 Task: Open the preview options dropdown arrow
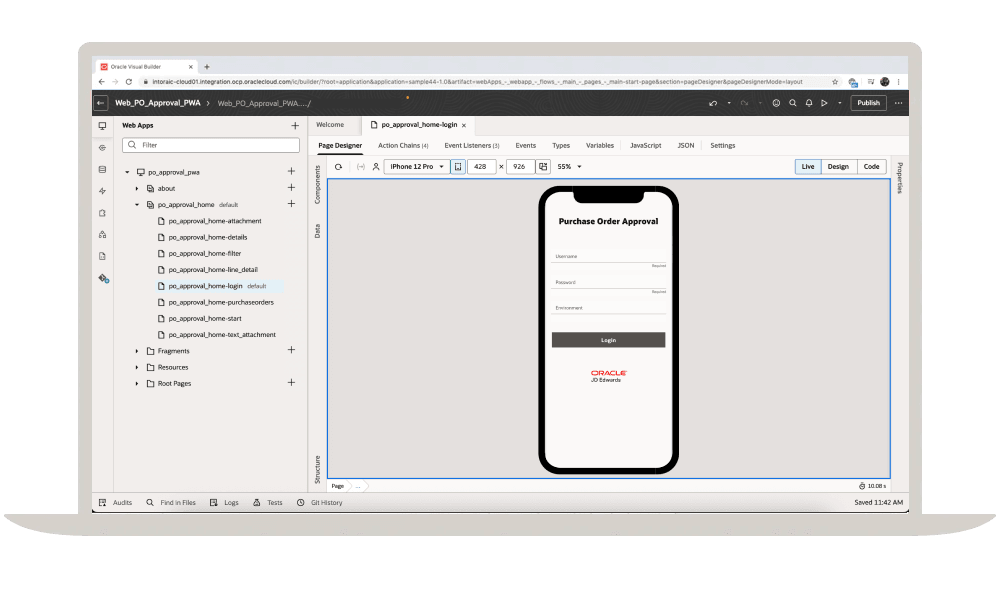click(840, 103)
